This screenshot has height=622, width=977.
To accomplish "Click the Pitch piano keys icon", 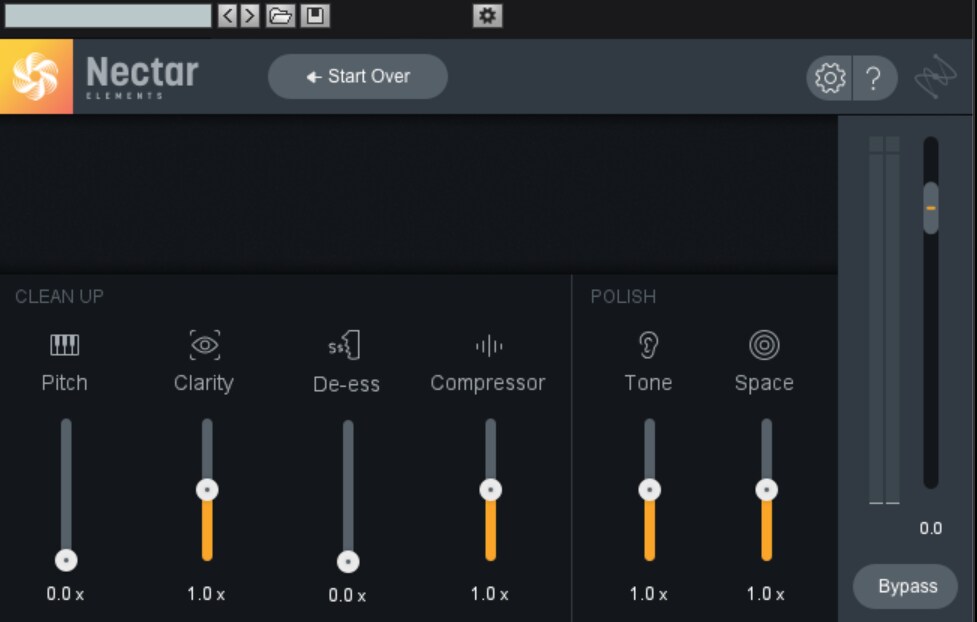I will 64,345.
